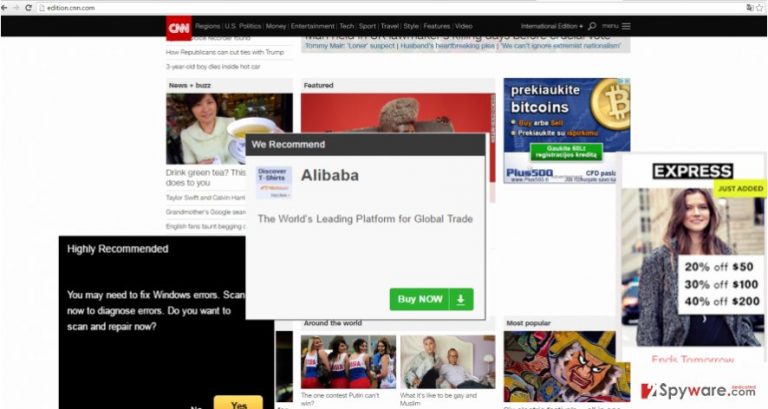Click Yes on Windows errors popup
Screen dimensions: 768x409
pos(239,403)
